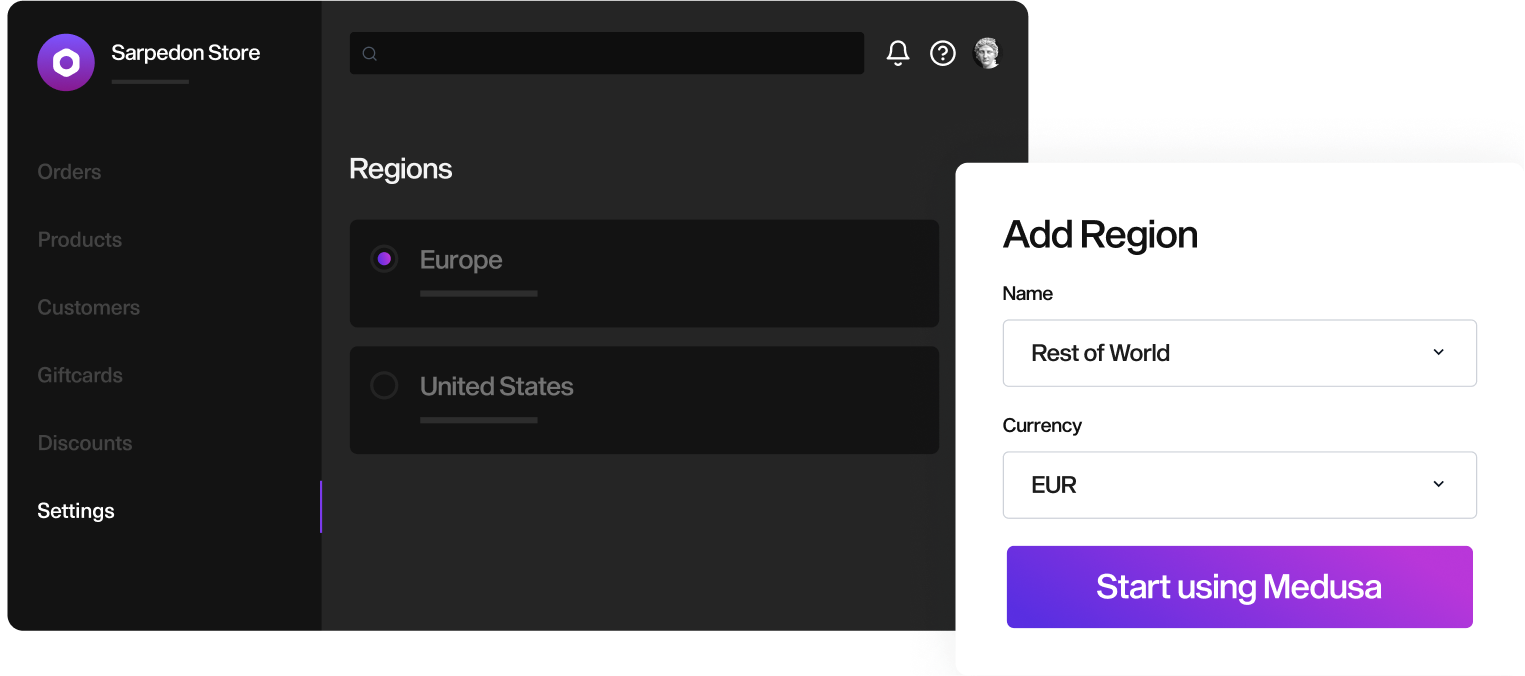Select the United States radio button

[x=384, y=385]
